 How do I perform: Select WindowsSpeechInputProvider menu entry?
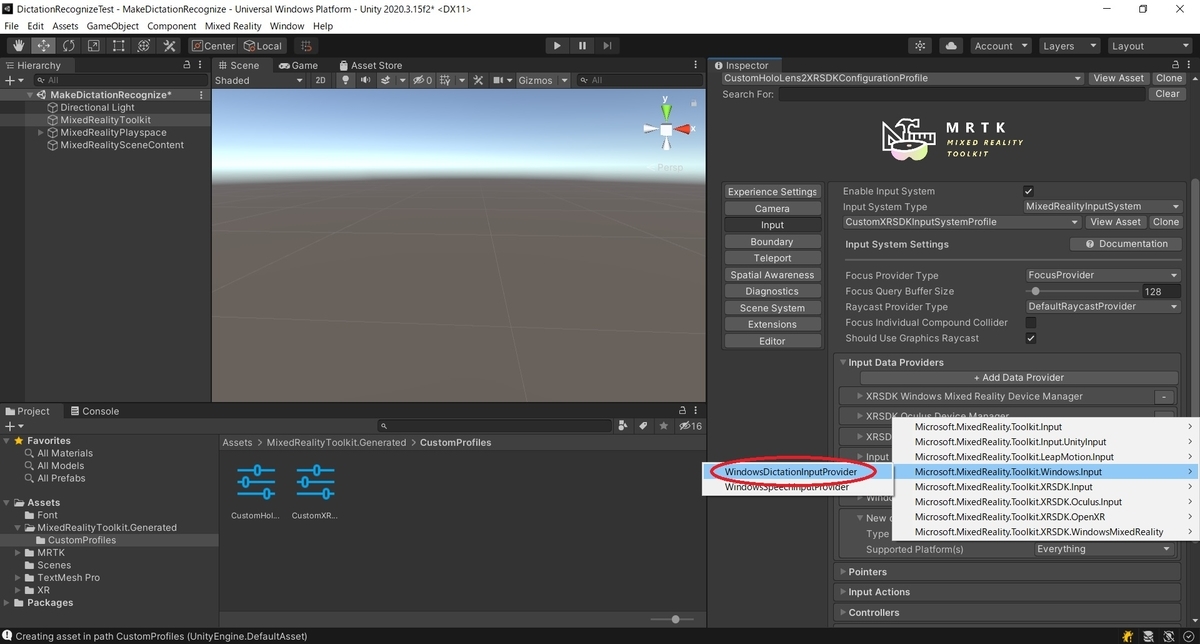797,487
